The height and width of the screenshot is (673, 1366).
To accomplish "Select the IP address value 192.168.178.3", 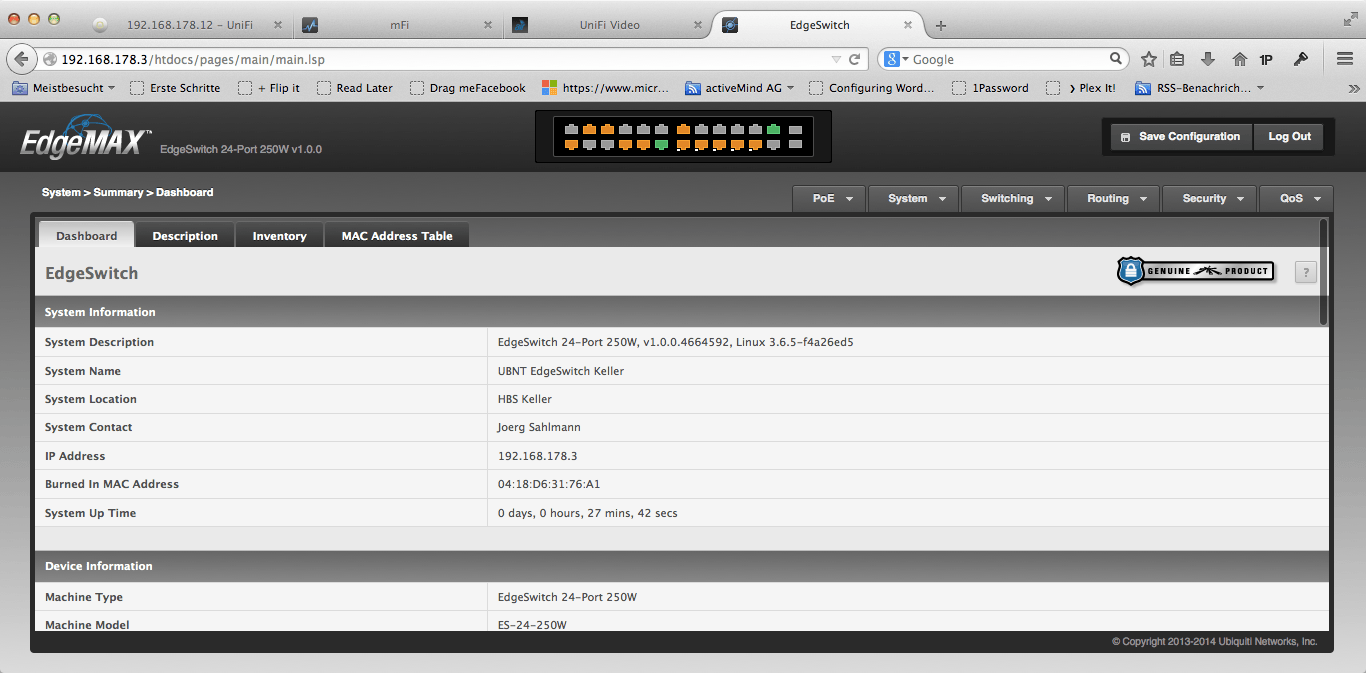I will (537, 456).
